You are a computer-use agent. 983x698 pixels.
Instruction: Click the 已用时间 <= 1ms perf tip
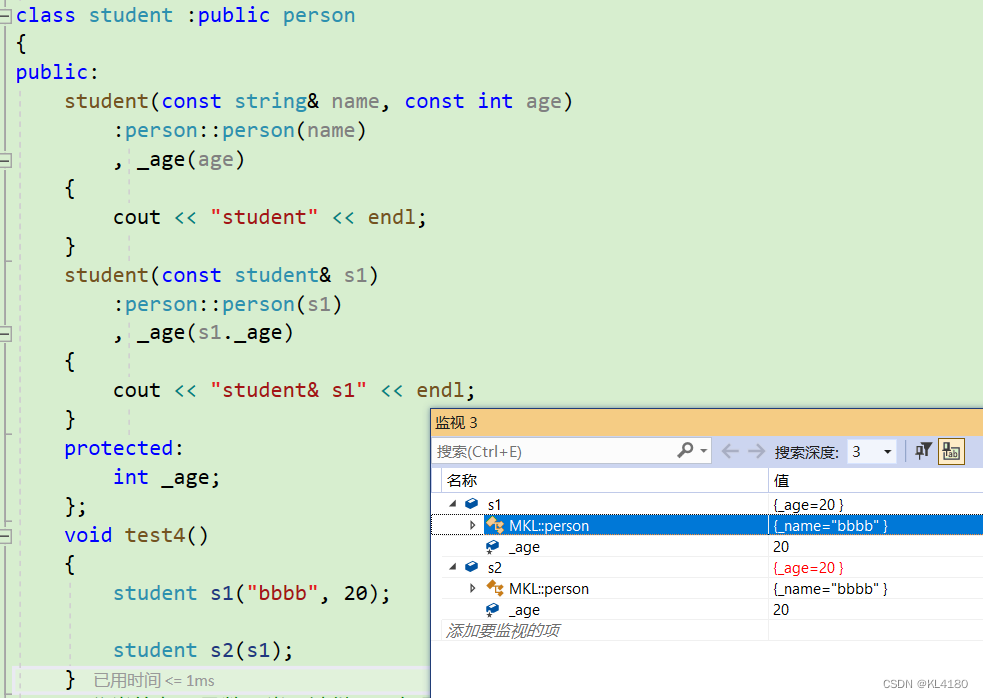pyautogui.click(x=154, y=680)
